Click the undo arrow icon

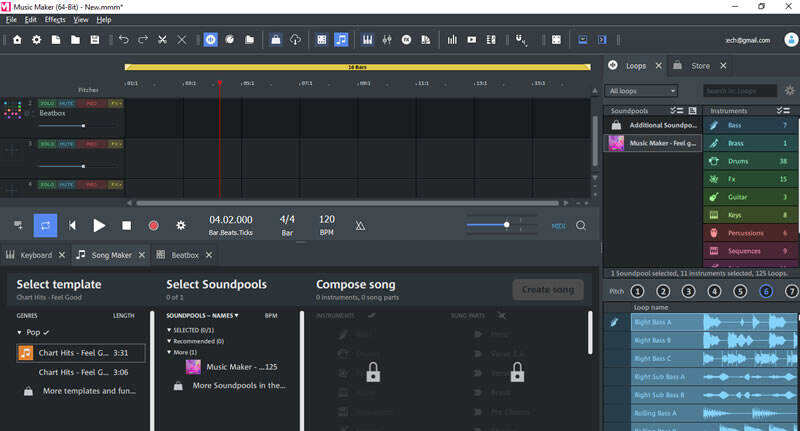pyautogui.click(x=123, y=40)
